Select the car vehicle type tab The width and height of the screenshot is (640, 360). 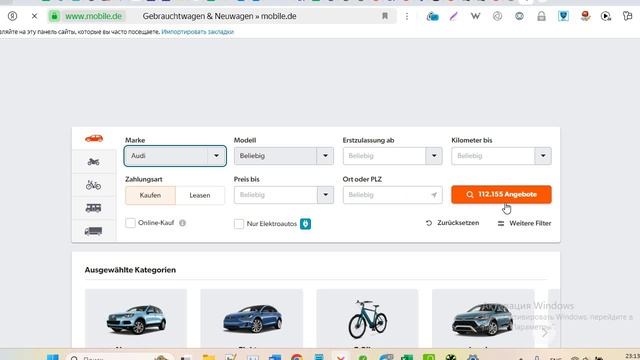click(x=94, y=139)
